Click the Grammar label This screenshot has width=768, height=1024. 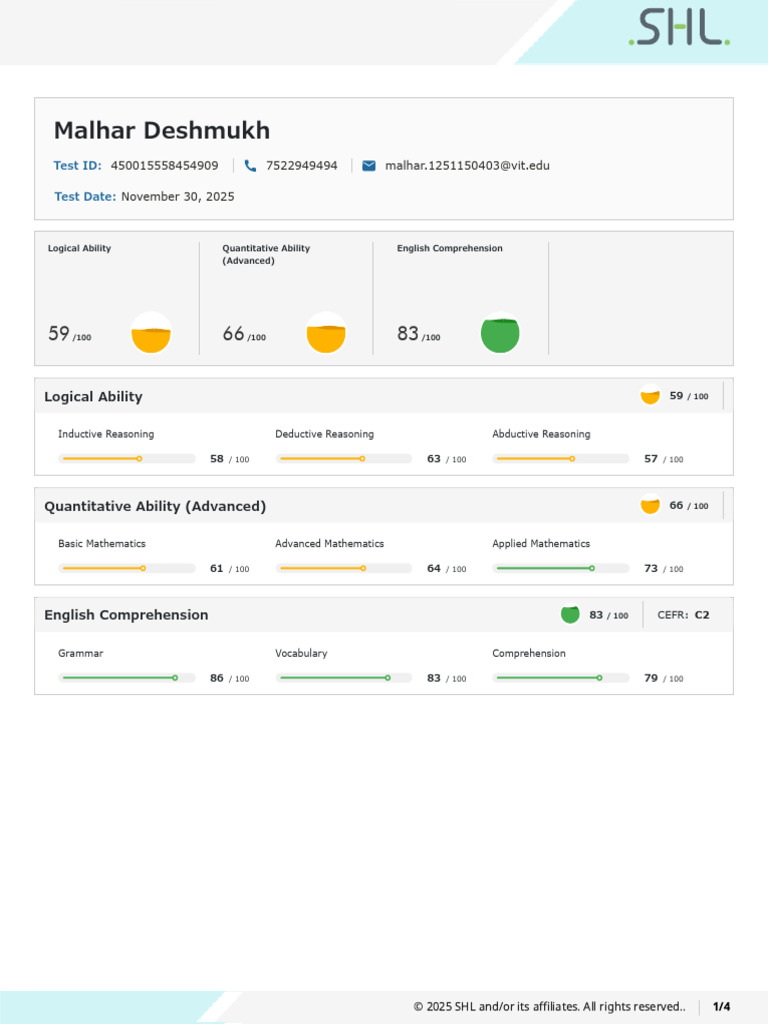click(x=81, y=653)
